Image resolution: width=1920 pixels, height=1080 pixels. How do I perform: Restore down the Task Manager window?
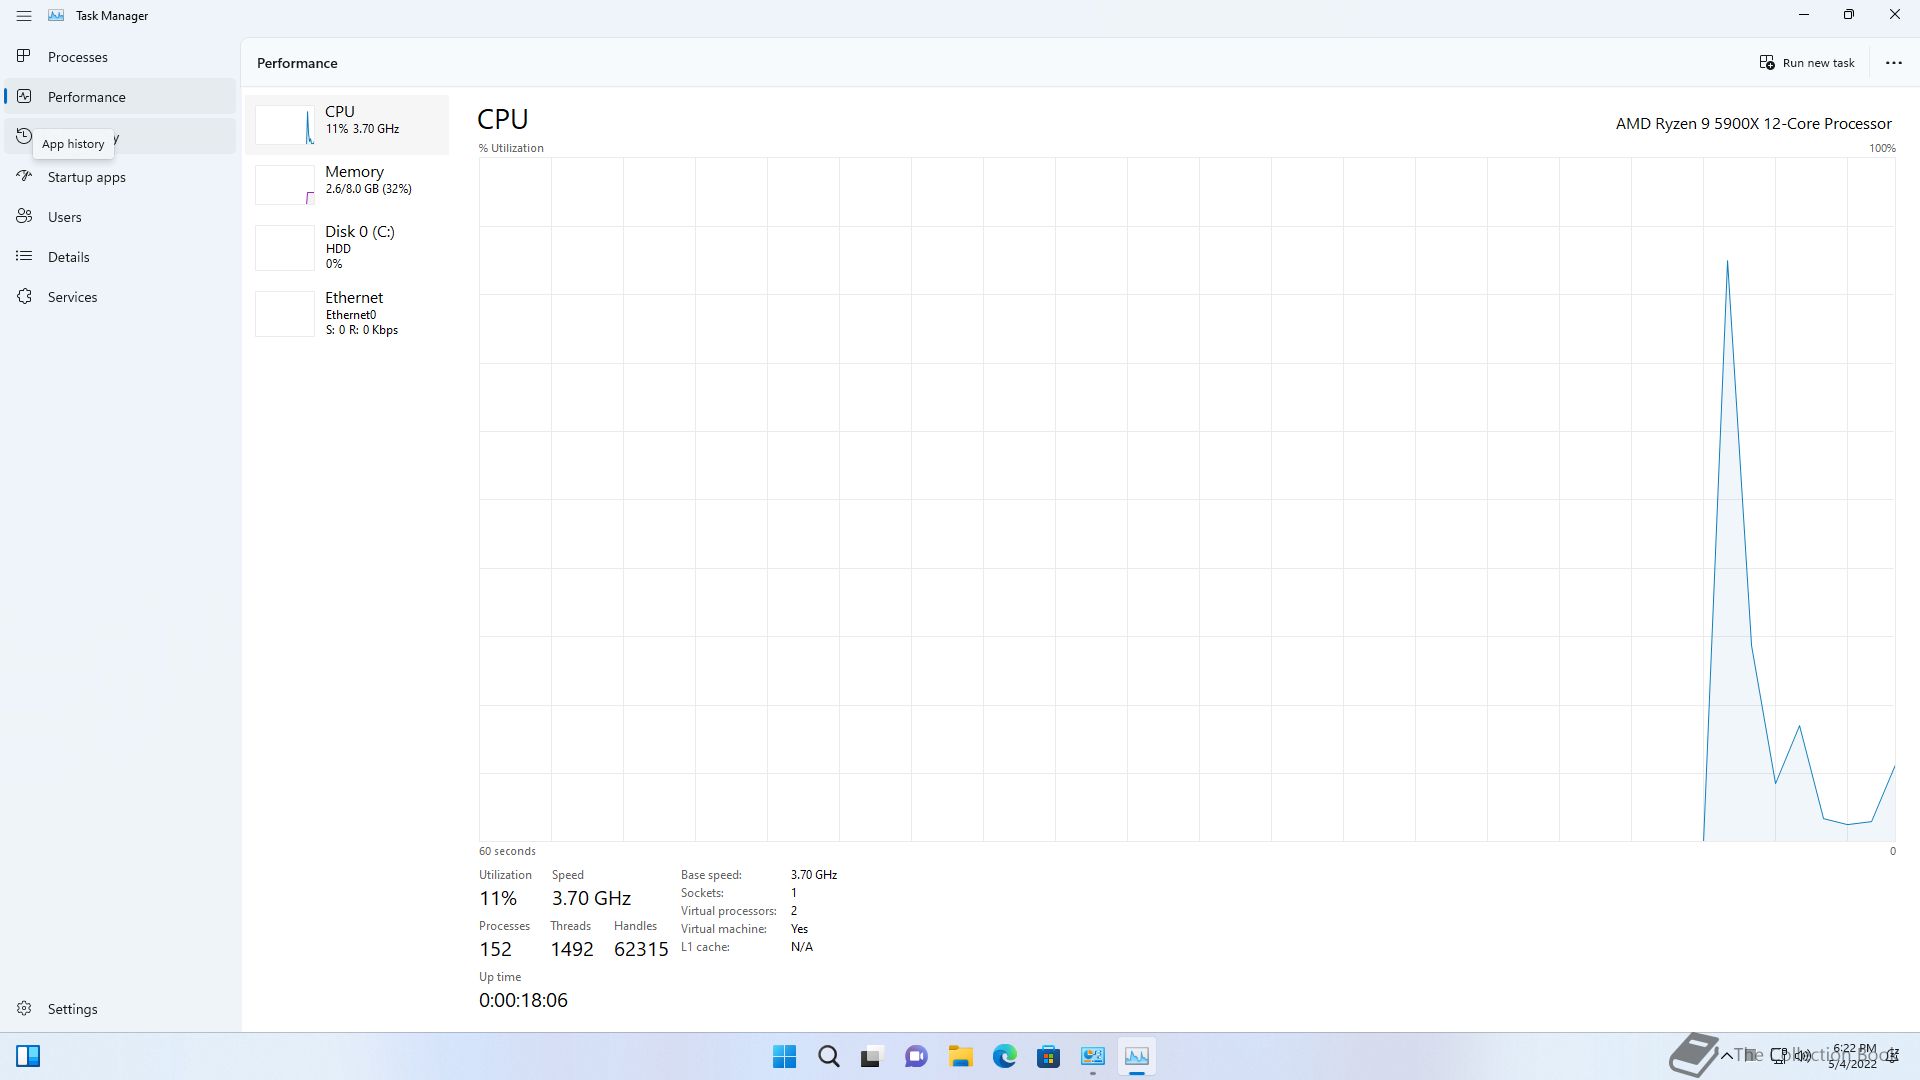(x=1849, y=15)
